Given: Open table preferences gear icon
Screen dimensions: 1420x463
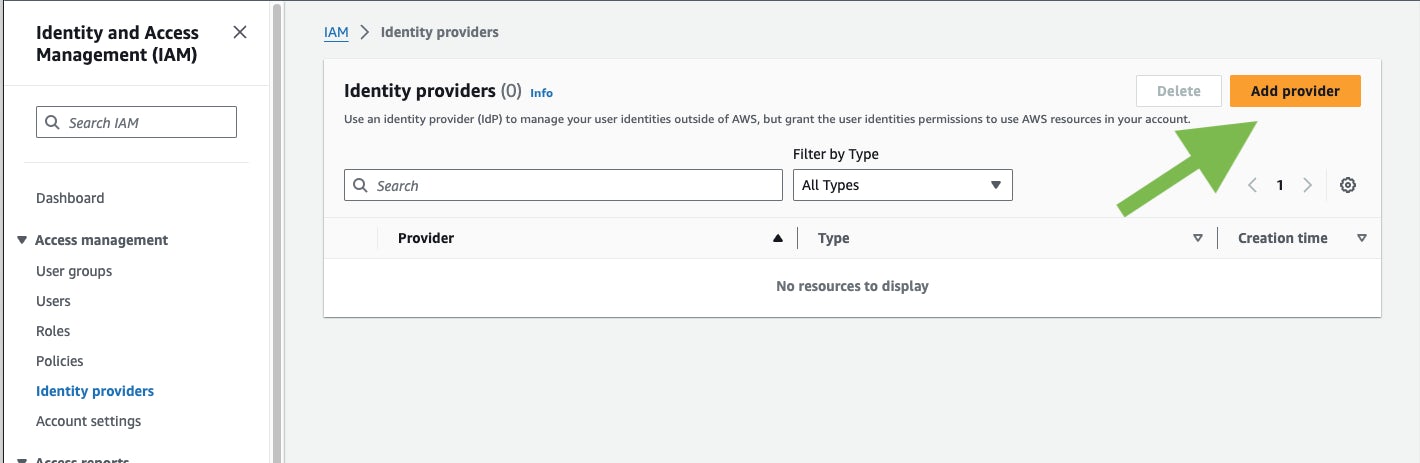Looking at the screenshot, I should tap(1348, 185).
